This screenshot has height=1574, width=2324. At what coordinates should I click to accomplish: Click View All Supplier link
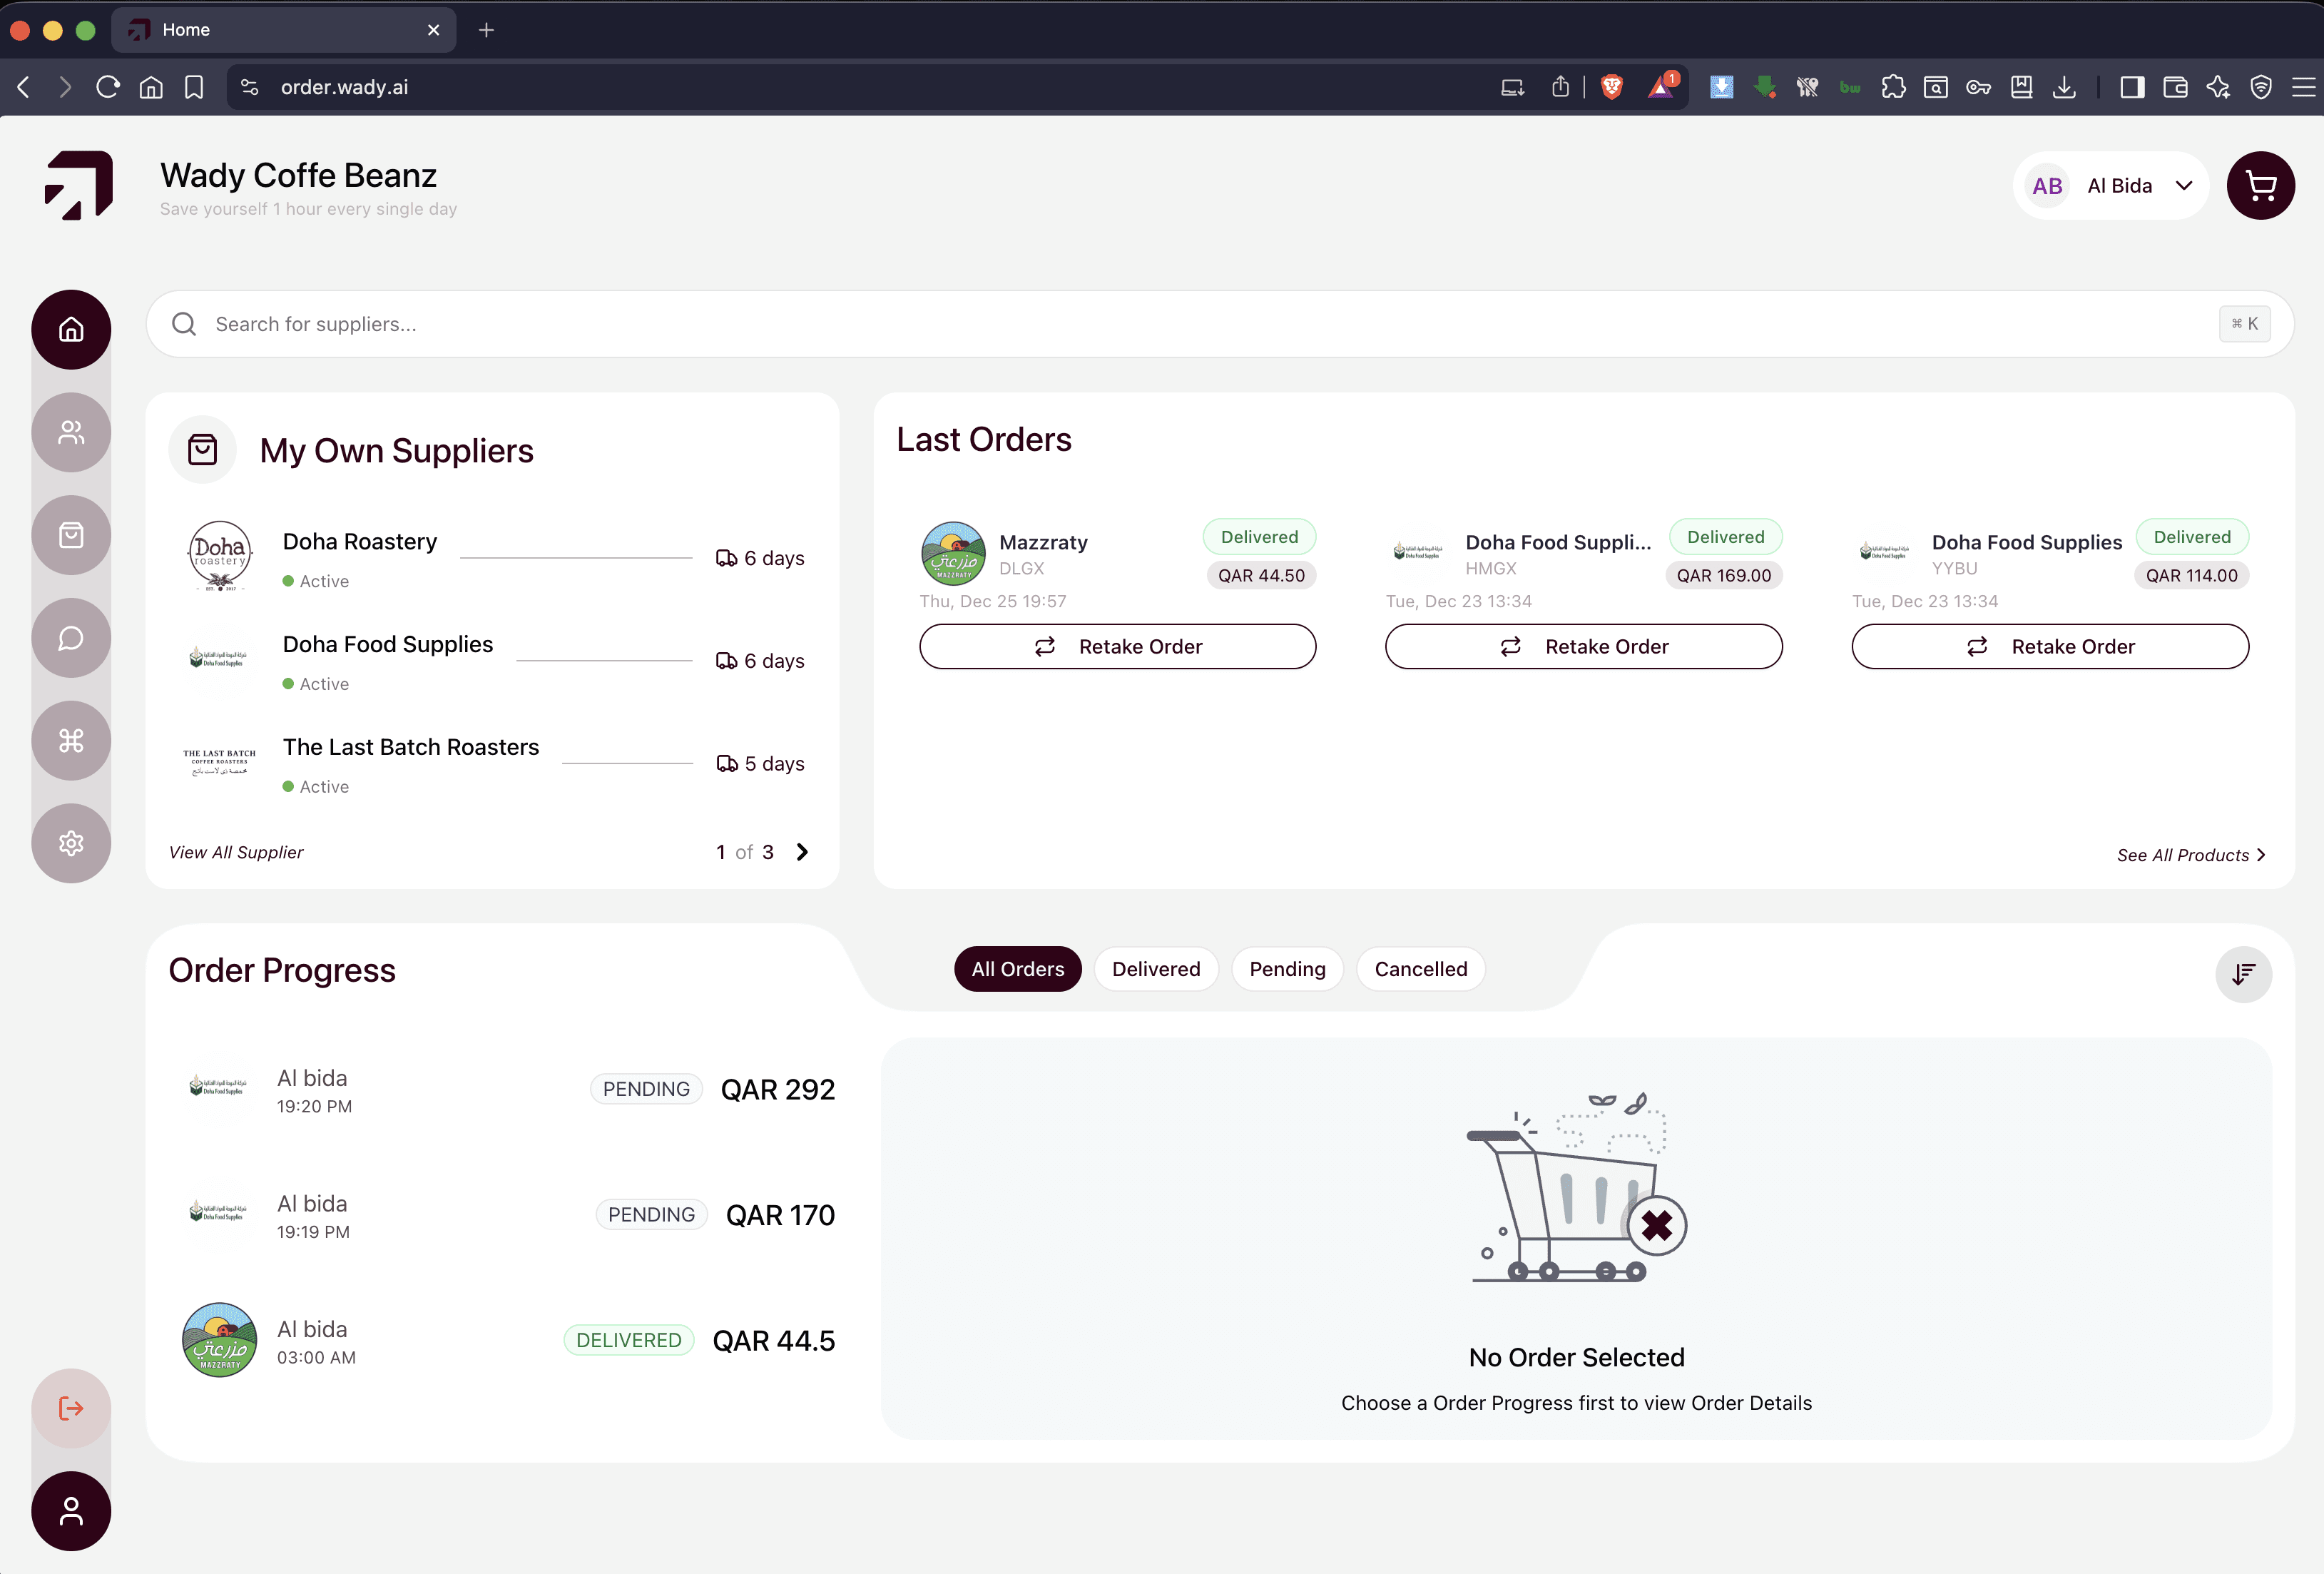click(x=236, y=852)
